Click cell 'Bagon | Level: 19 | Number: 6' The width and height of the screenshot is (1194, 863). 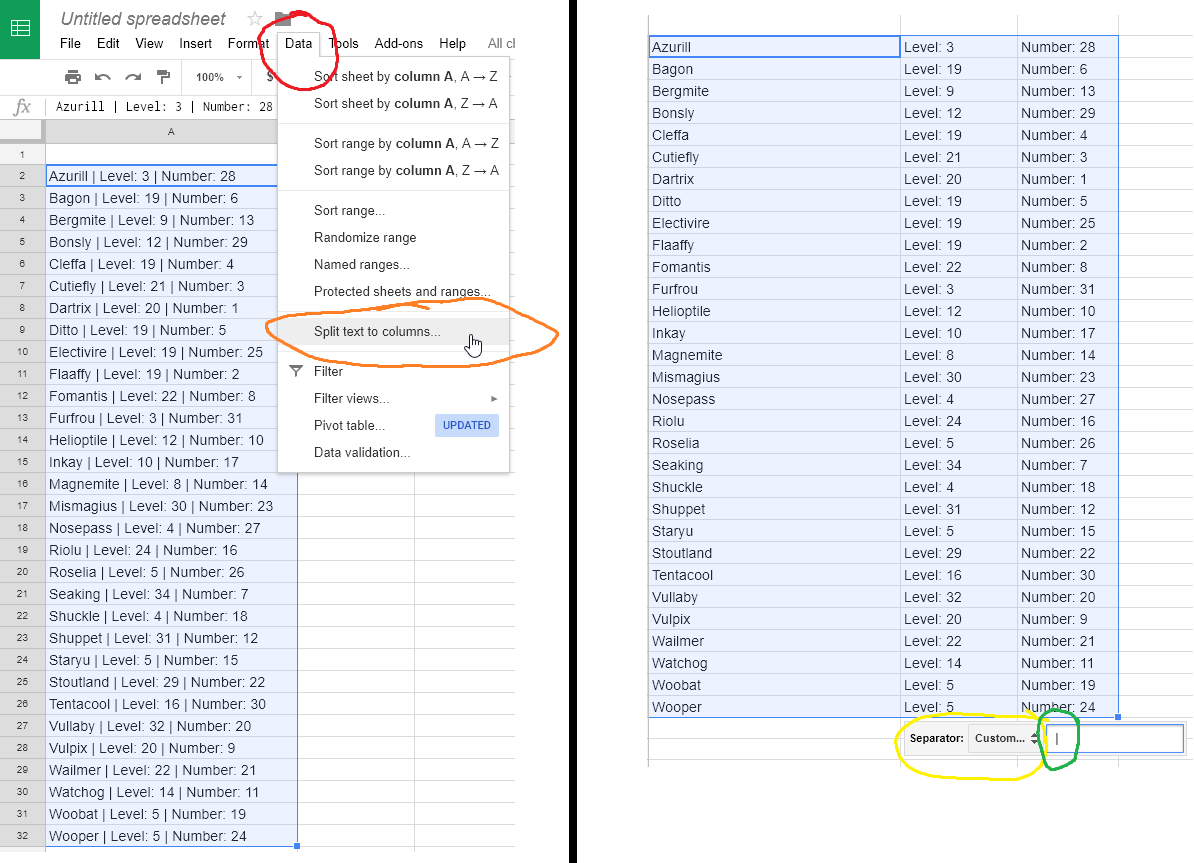point(161,198)
